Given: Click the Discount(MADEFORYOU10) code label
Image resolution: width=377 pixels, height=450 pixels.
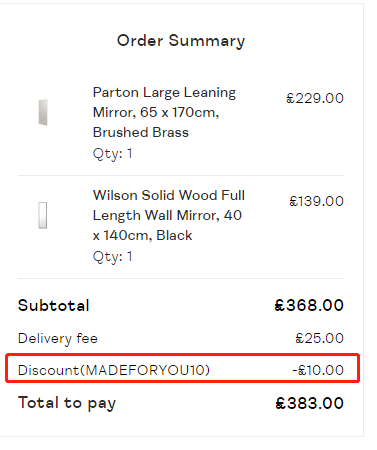Looking at the screenshot, I should click(x=114, y=370).
